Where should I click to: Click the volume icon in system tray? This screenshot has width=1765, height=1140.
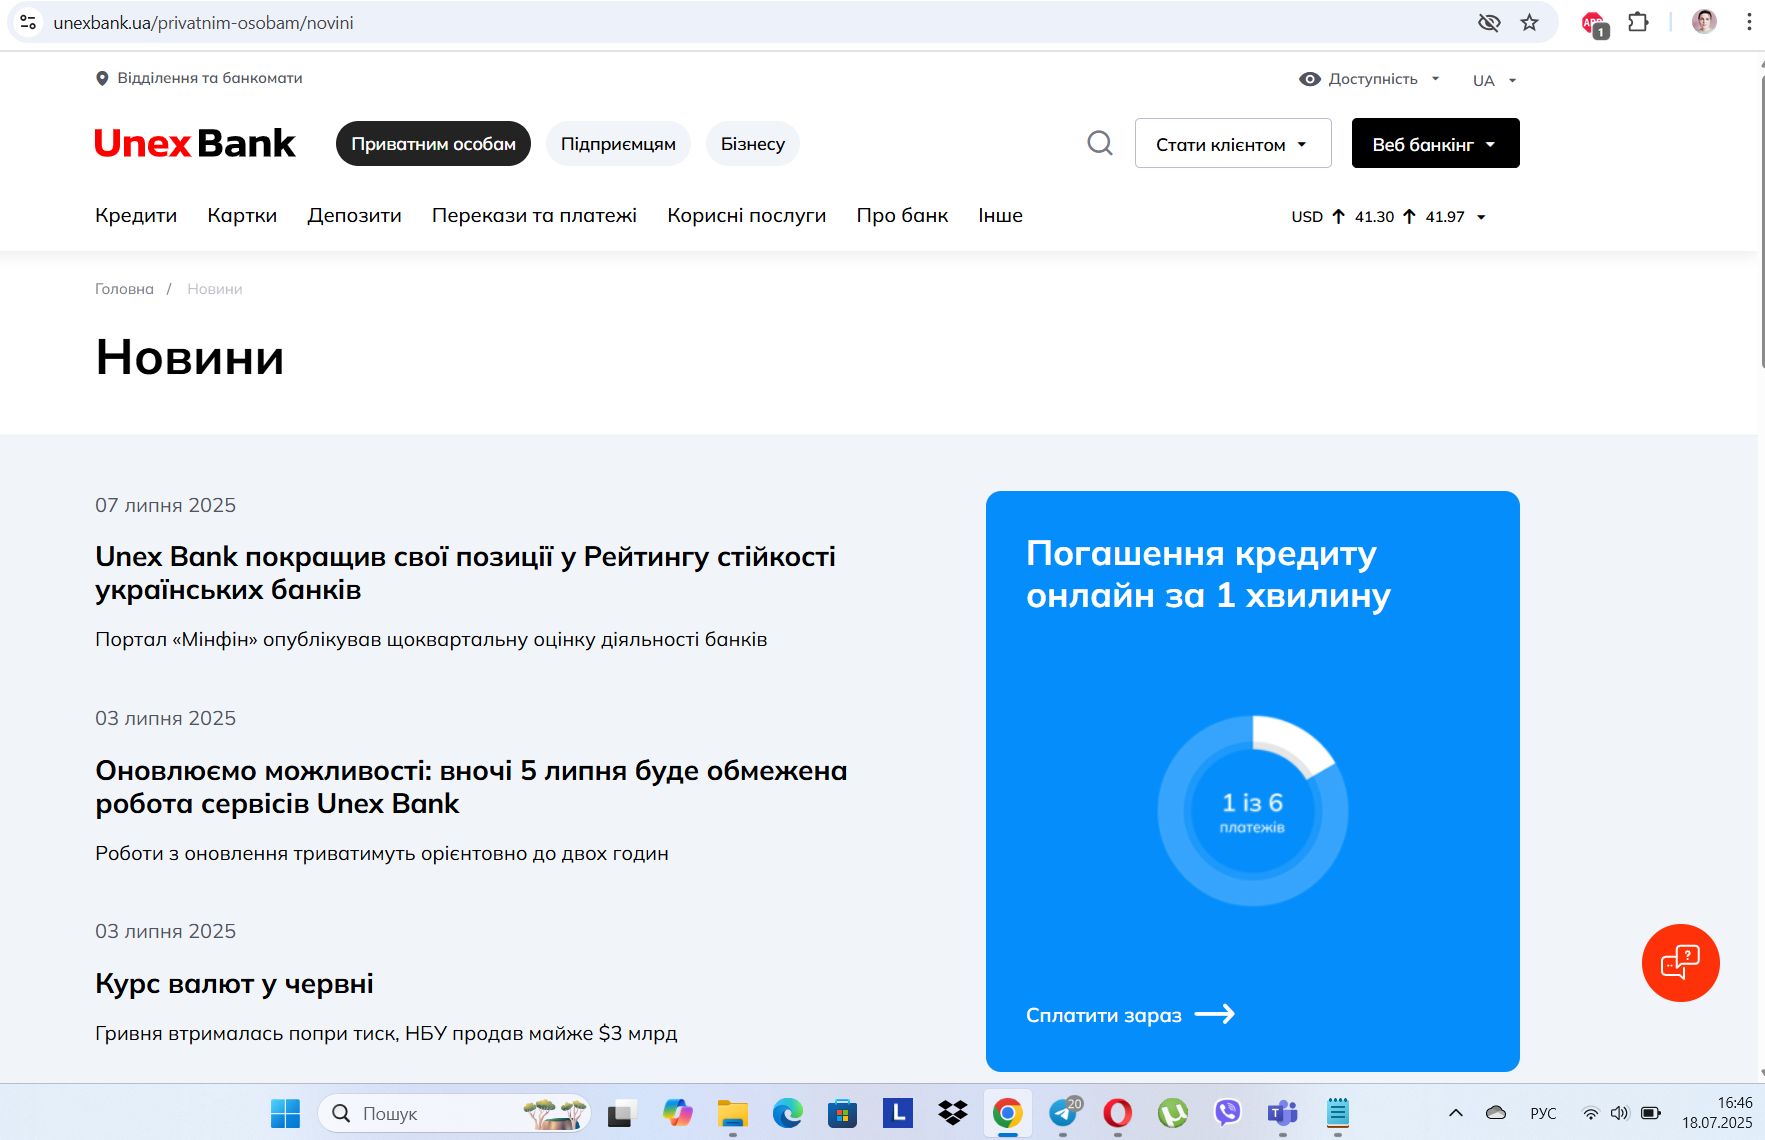[x=1619, y=1113]
